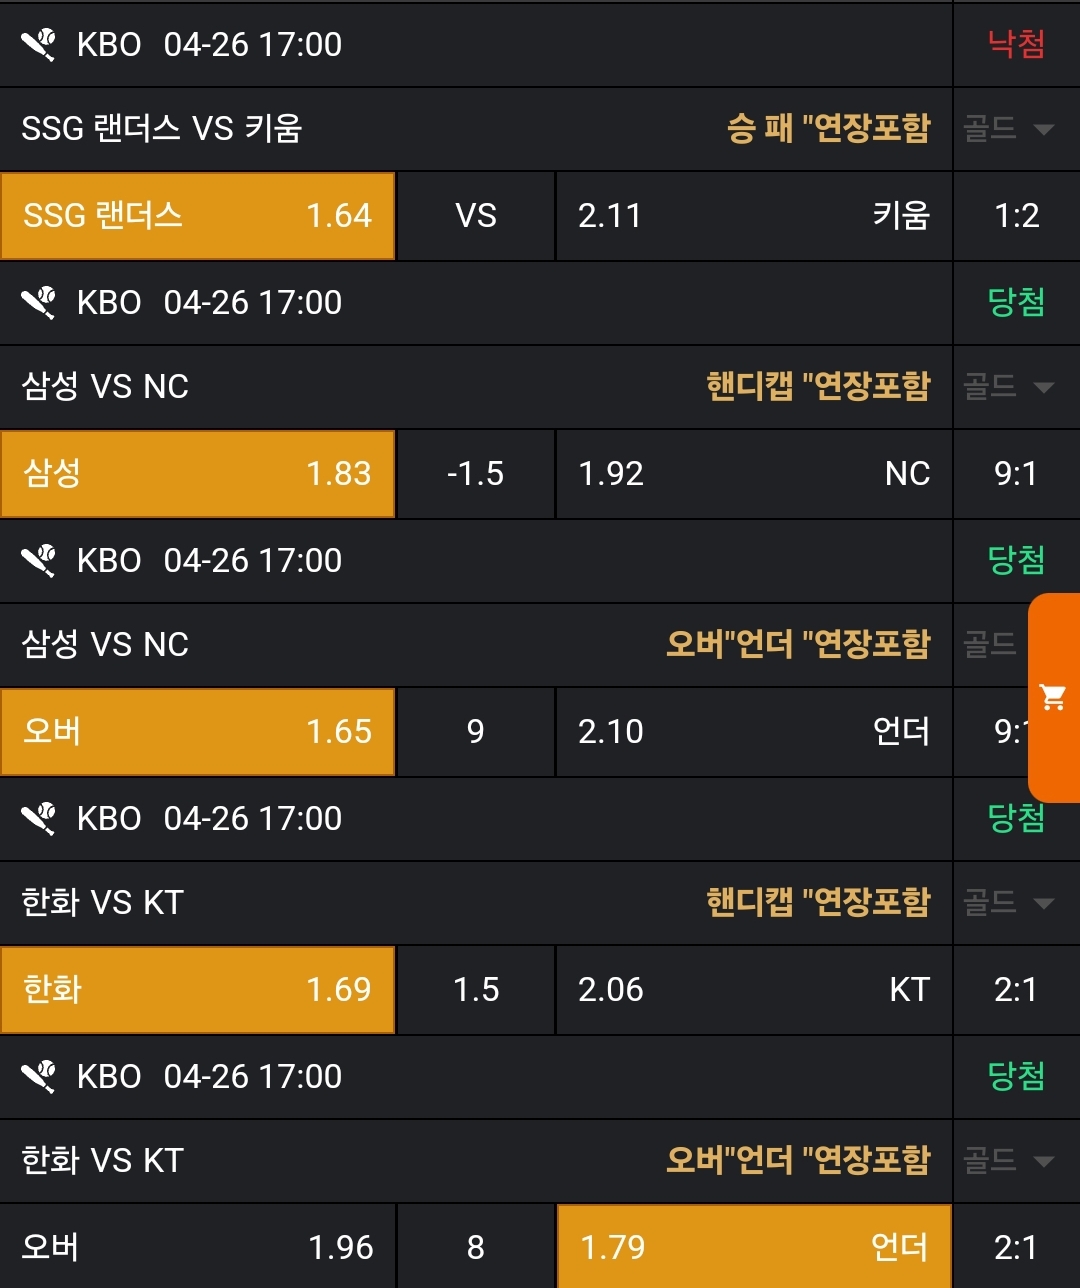Select 키움 at odds 2.11
The height and width of the screenshot is (1288, 1080).
pos(754,216)
